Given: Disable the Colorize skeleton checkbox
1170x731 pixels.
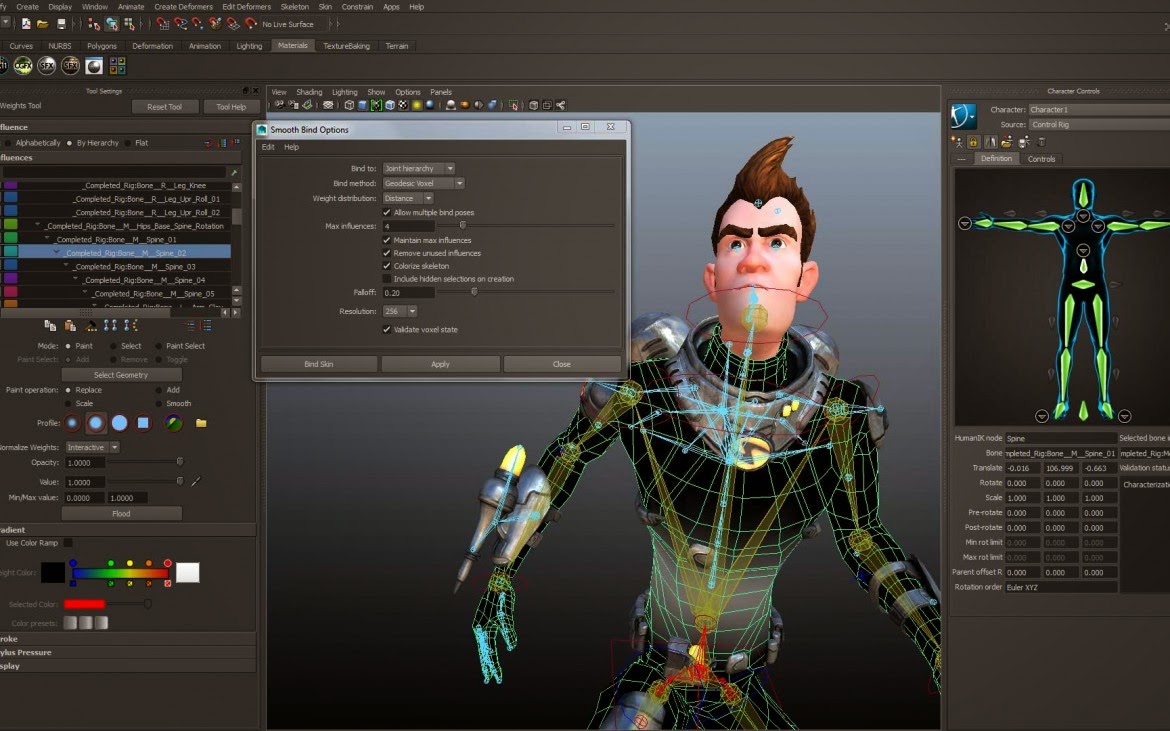Looking at the screenshot, I should (386, 266).
